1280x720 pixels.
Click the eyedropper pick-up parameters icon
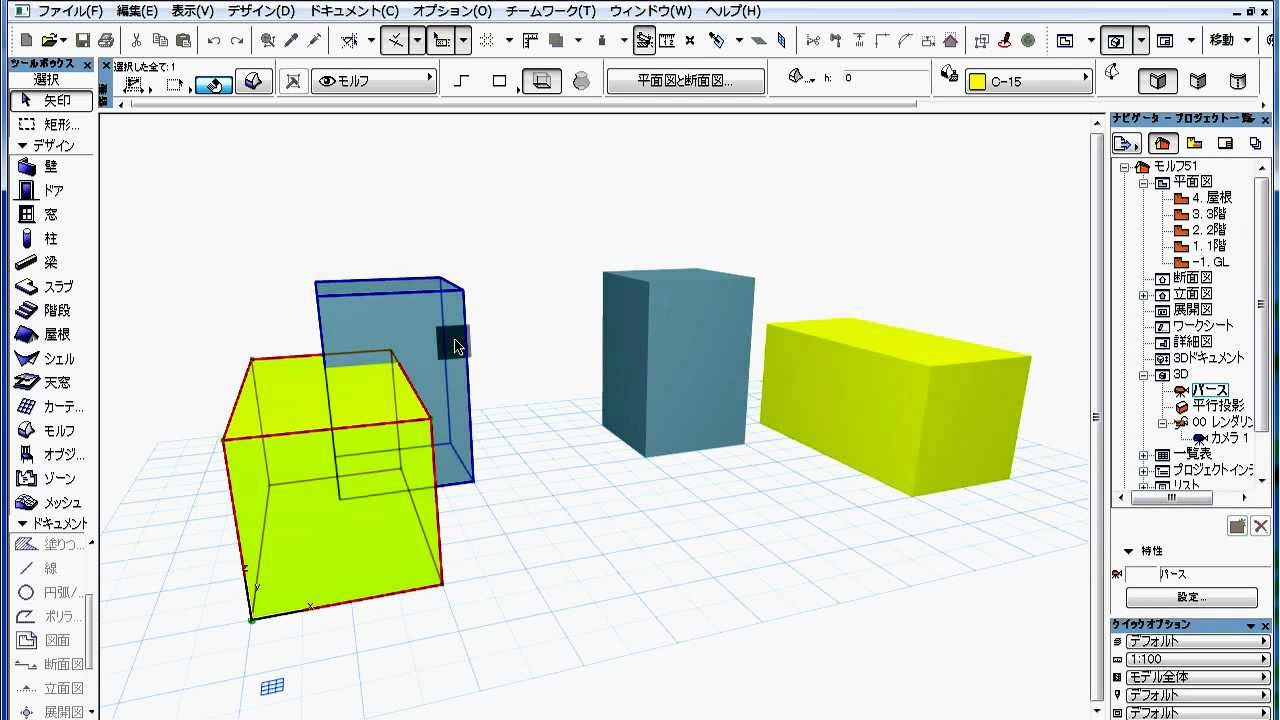tap(291, 41)
